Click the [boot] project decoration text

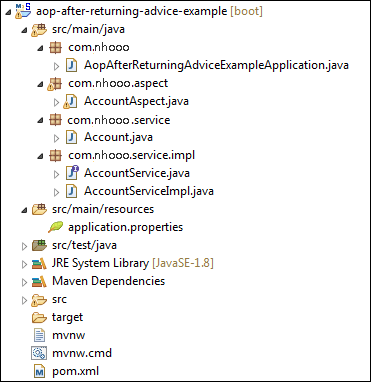[246, 12]
